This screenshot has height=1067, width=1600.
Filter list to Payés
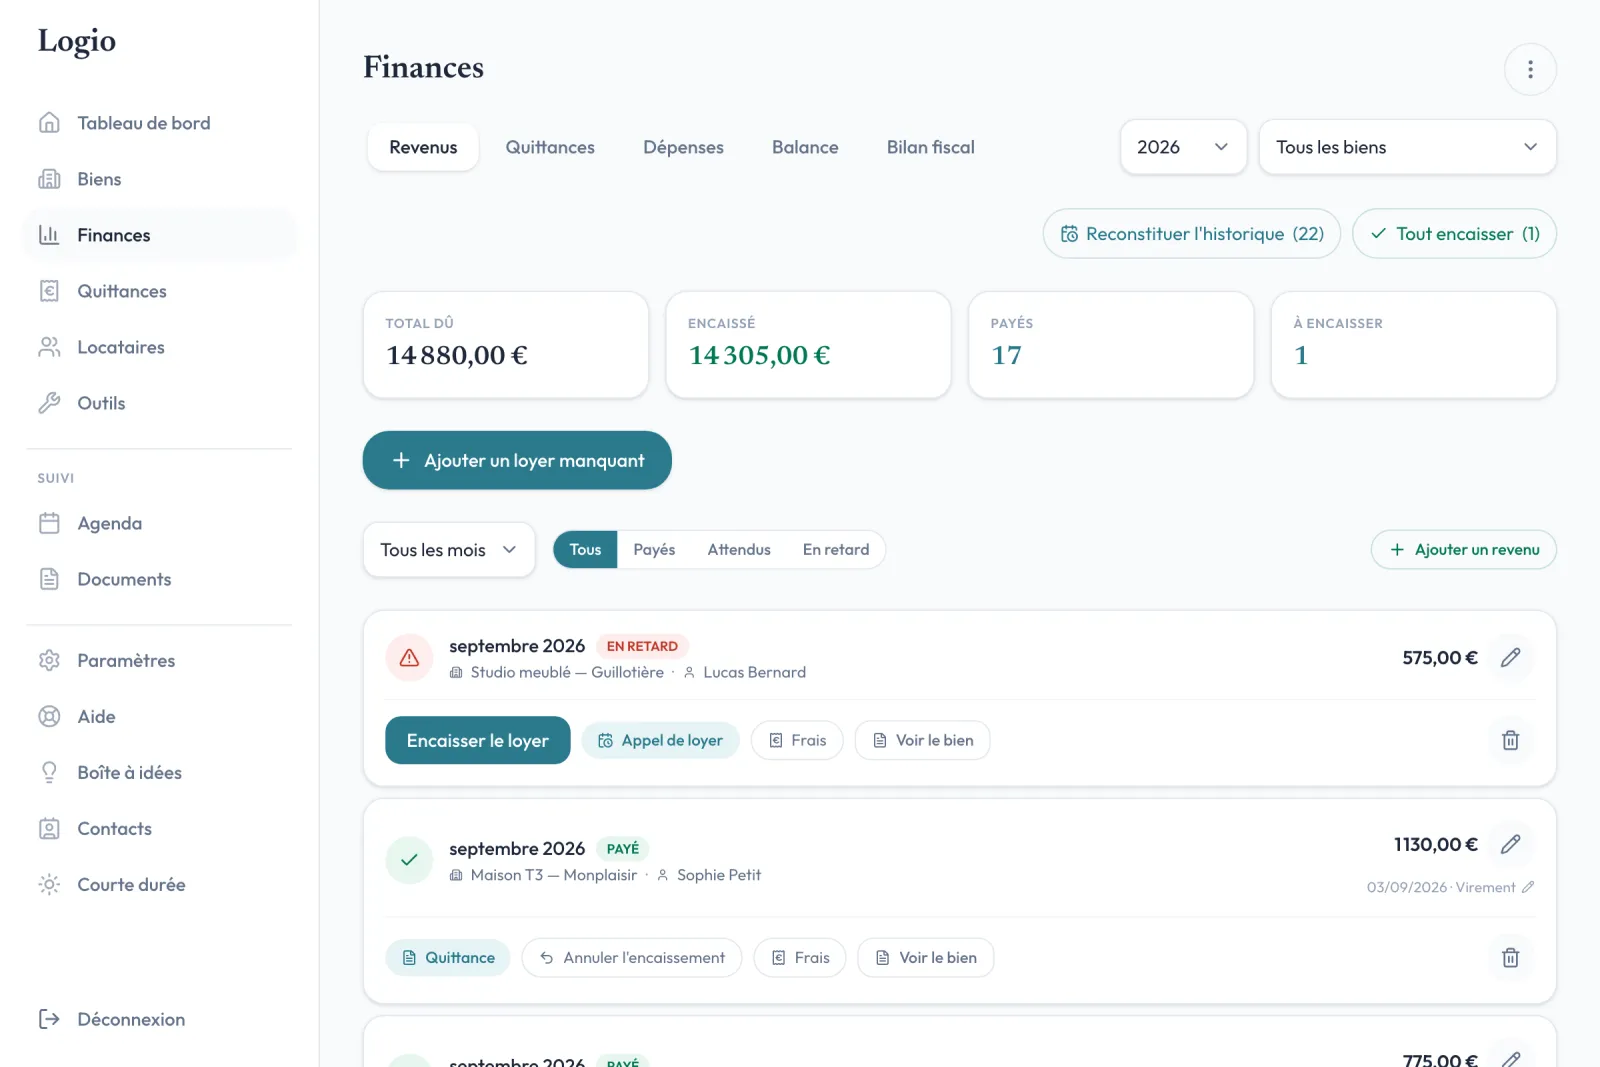pyautogui.click(x=654, y=549)
